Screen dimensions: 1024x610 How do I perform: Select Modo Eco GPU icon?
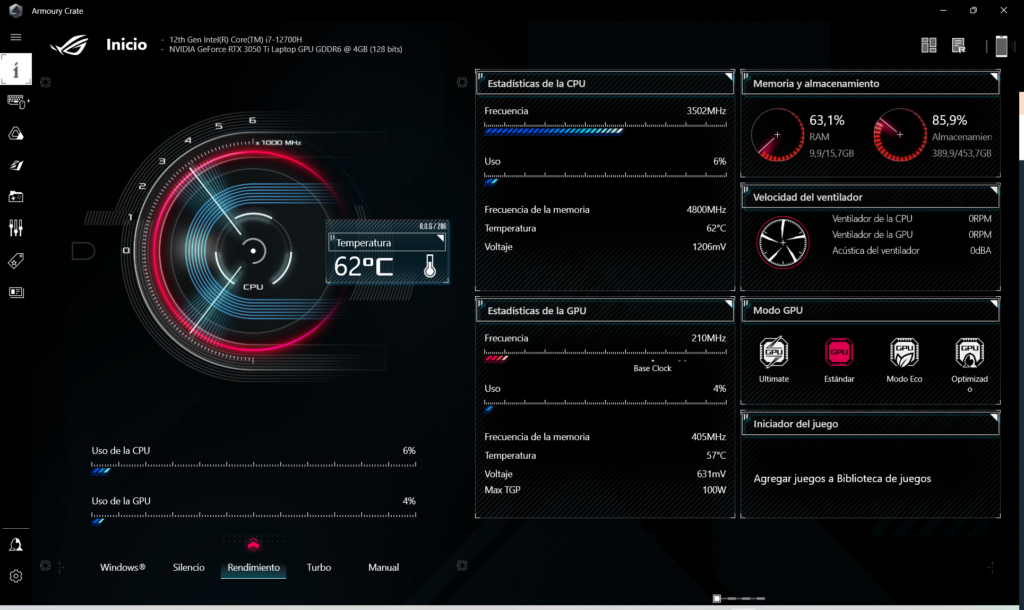(904, 353)
